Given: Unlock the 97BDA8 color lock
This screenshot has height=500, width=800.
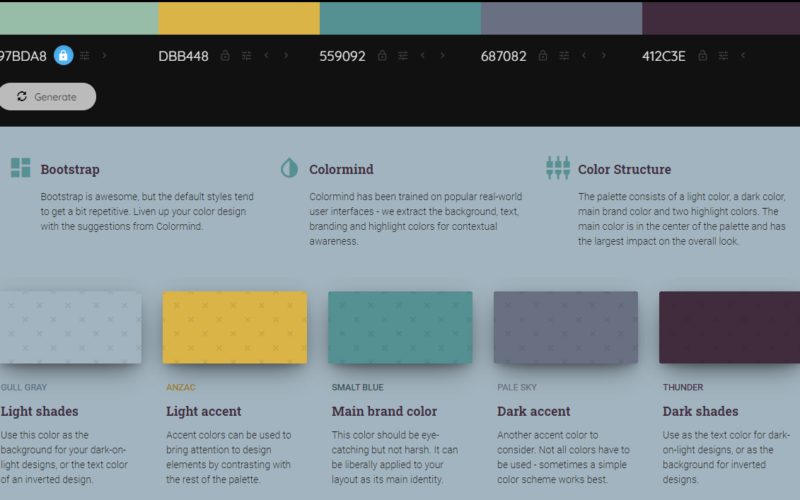Looking at the screenshot, I should tap(63, 55).
